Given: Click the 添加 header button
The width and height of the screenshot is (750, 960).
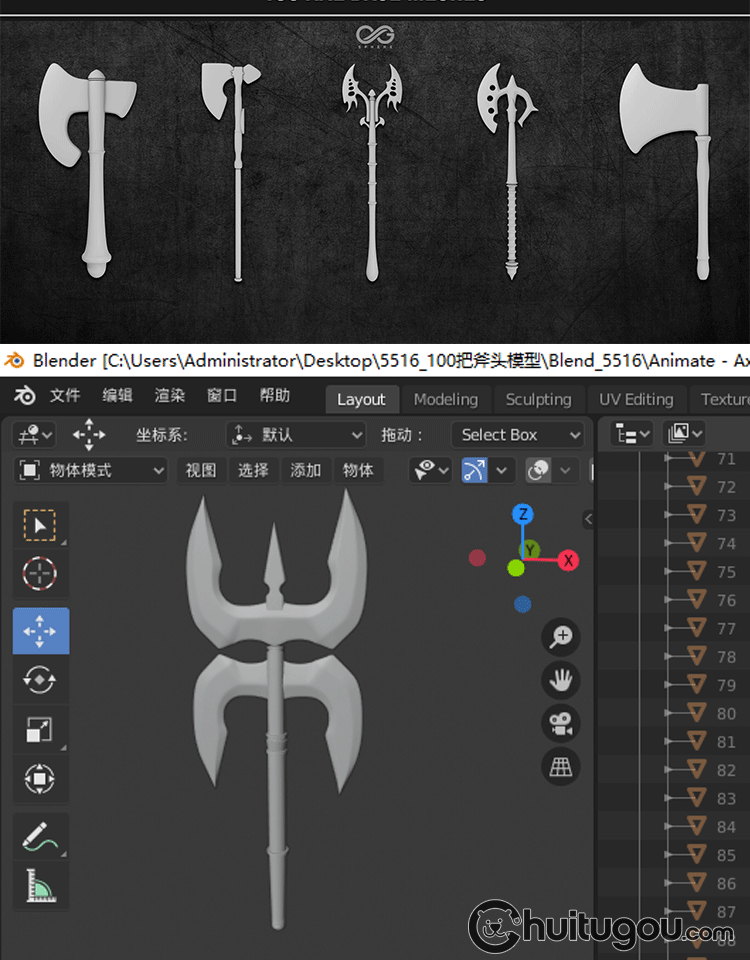Looking at the screenshot, I should (x=305, y=470).
